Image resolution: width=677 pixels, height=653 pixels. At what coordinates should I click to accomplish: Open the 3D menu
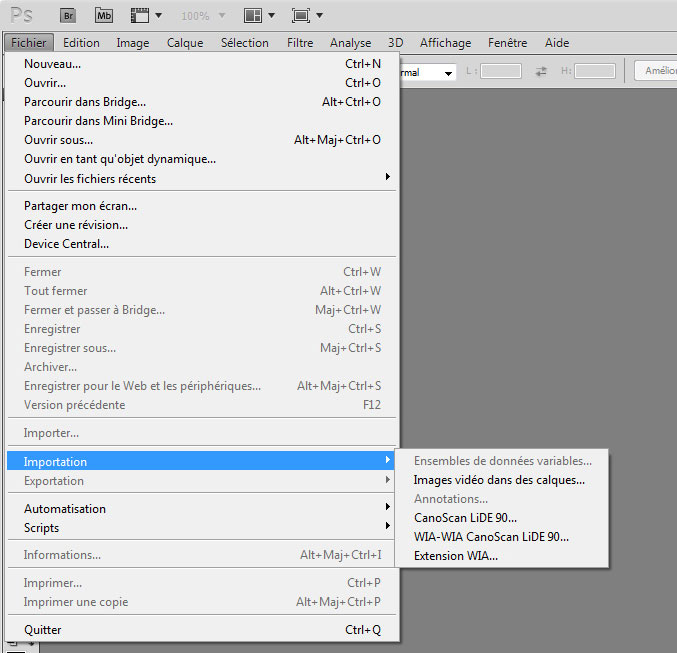point(395,43)
